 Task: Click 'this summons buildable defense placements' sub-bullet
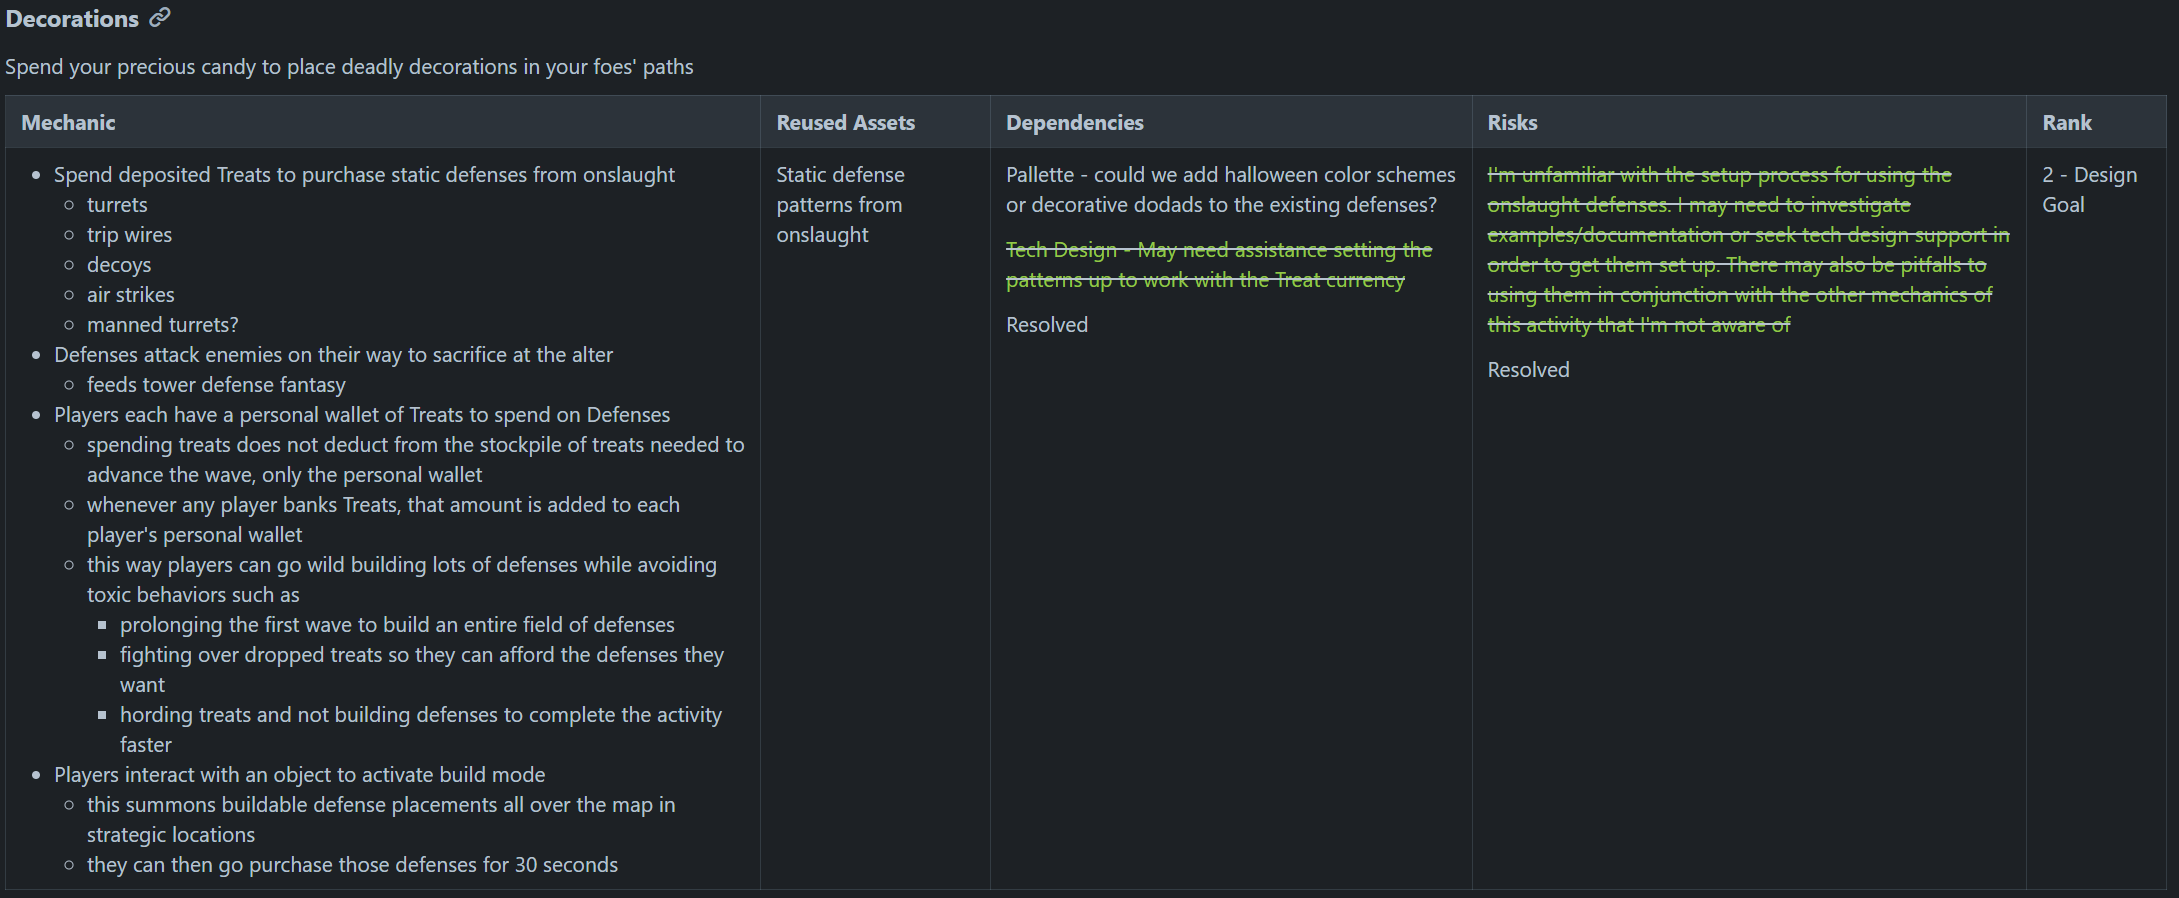click(x=381, y=820)
